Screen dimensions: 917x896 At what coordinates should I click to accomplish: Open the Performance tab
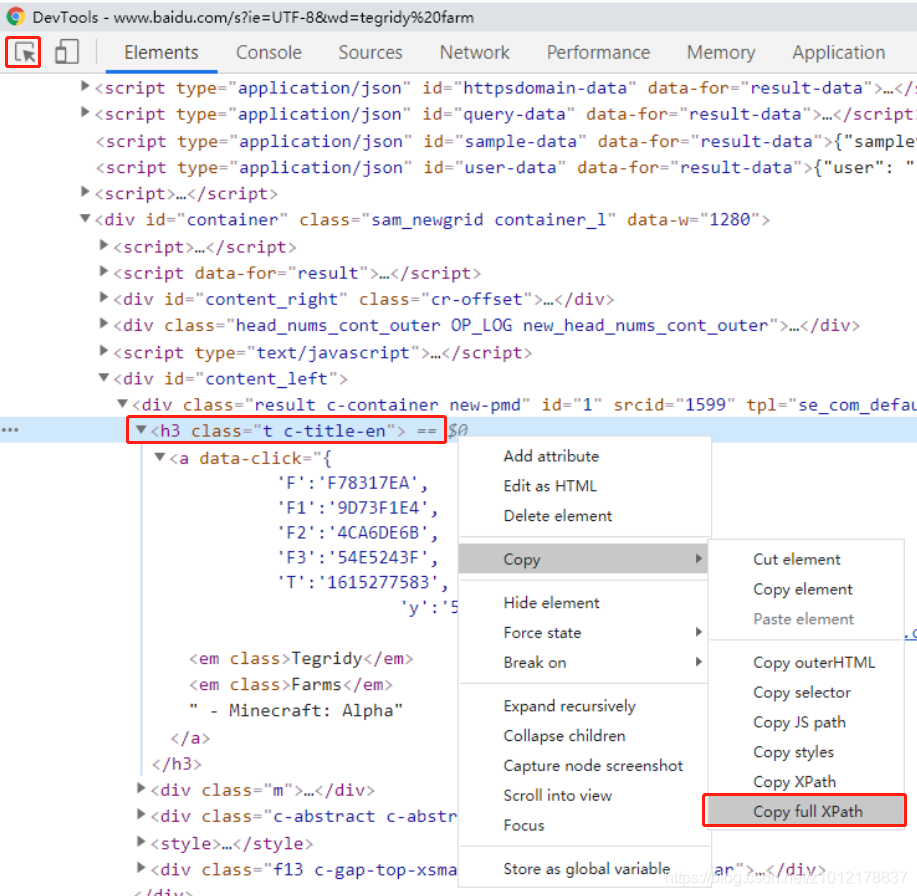(598, 53)
